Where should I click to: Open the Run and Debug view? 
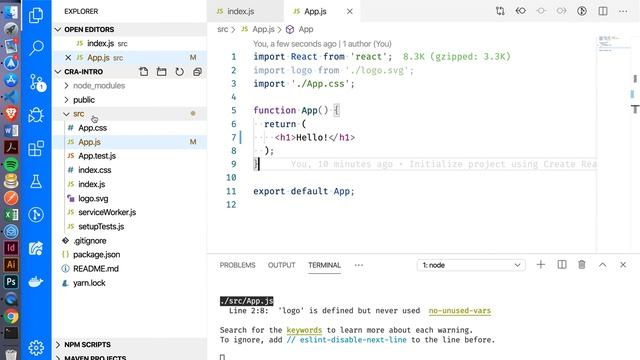pos(36,115)
